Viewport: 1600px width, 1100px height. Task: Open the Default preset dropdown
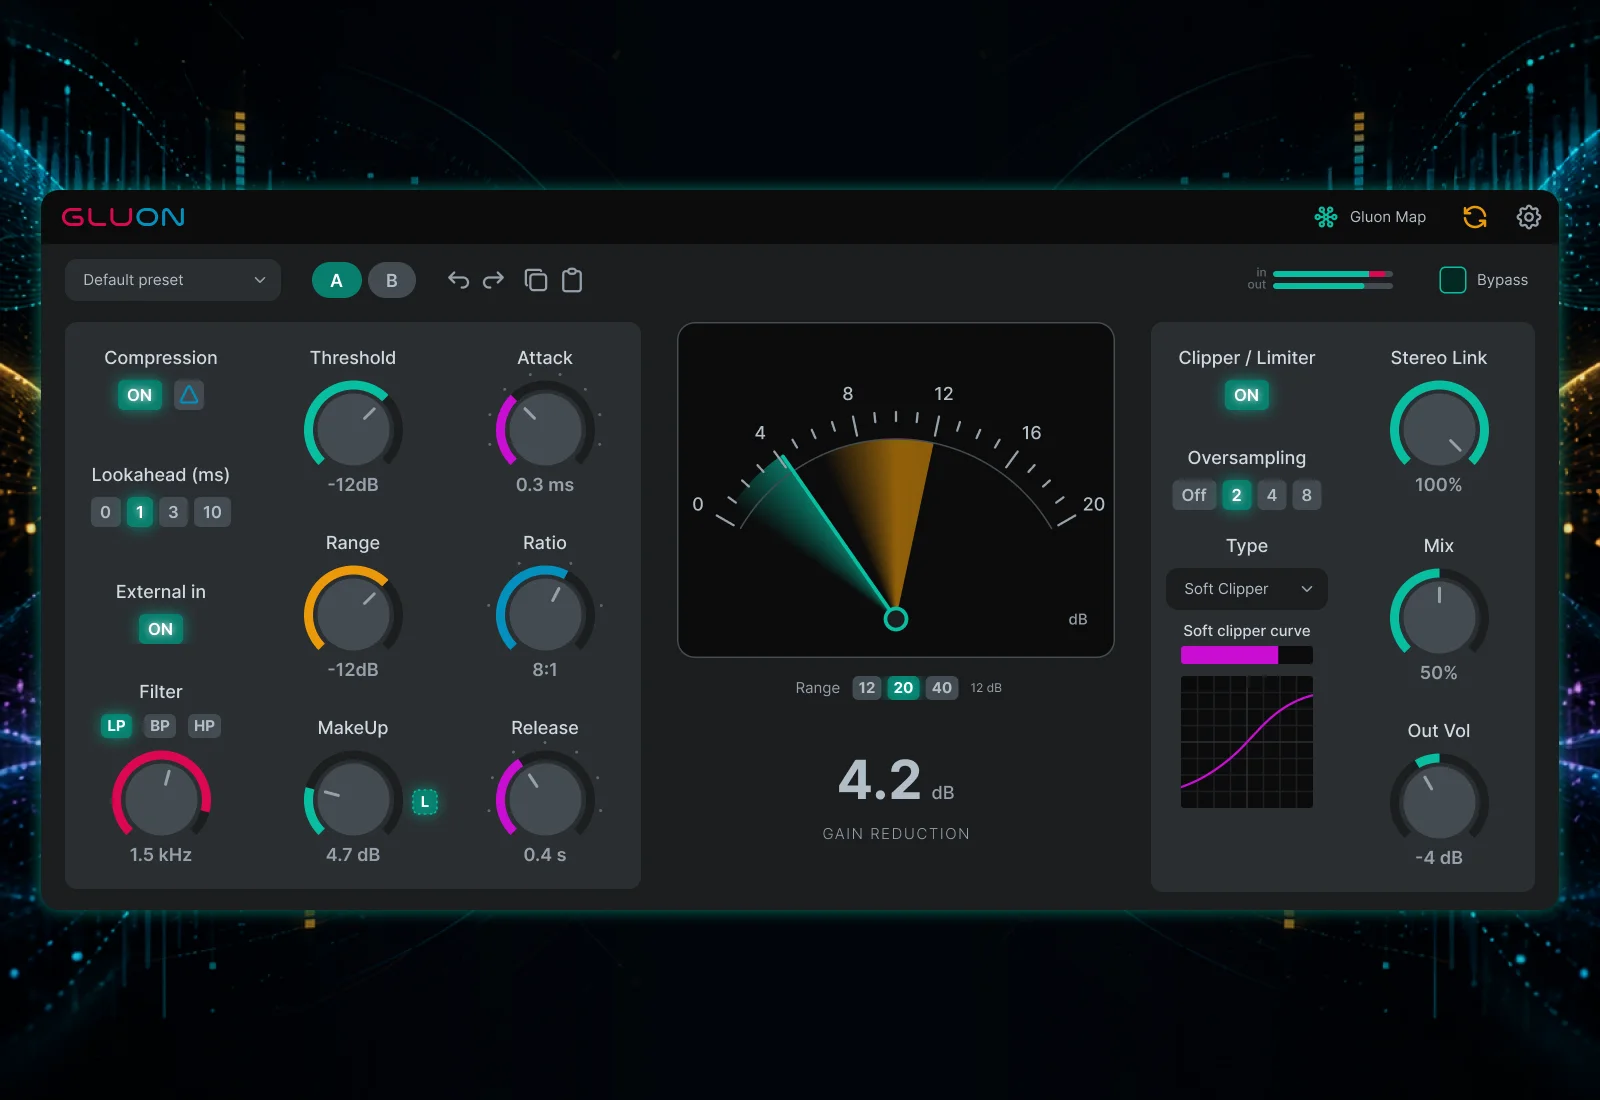pos(173,280)
